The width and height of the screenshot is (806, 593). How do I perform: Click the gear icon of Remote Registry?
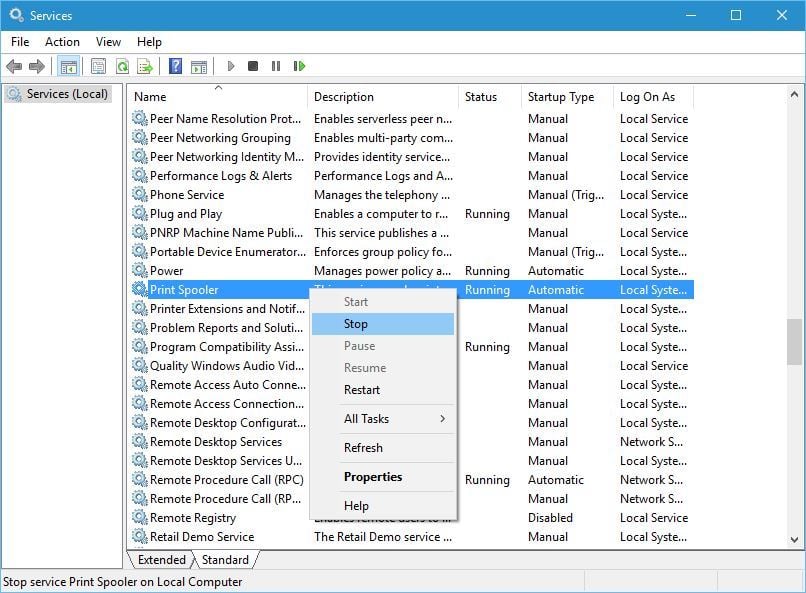(139, 517)
